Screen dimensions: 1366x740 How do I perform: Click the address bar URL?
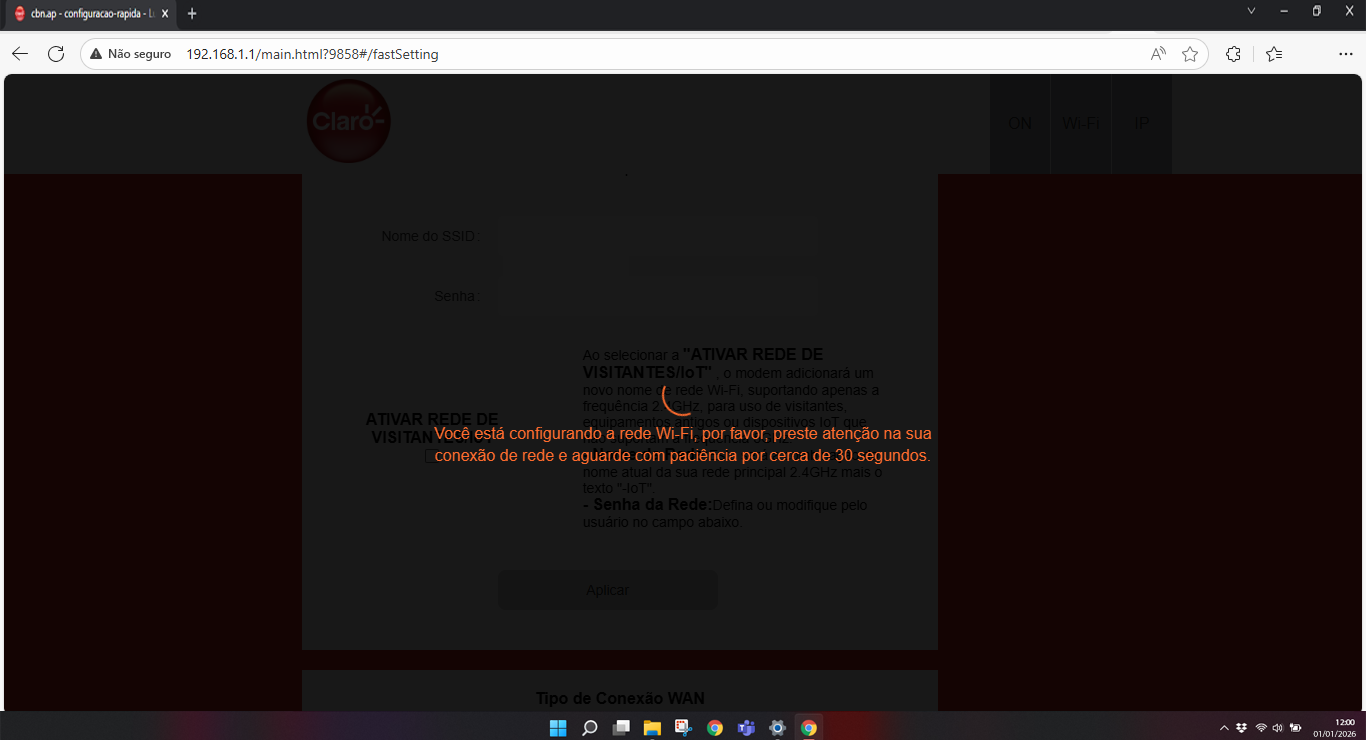312,54
